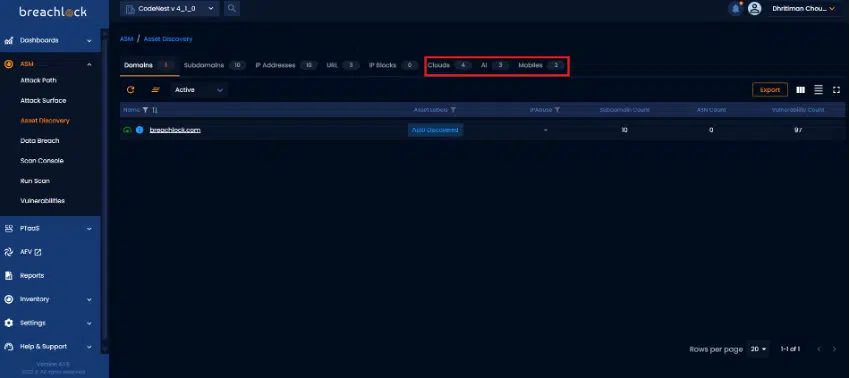Open Data Breach in the sidebar

tap(40, 140)
